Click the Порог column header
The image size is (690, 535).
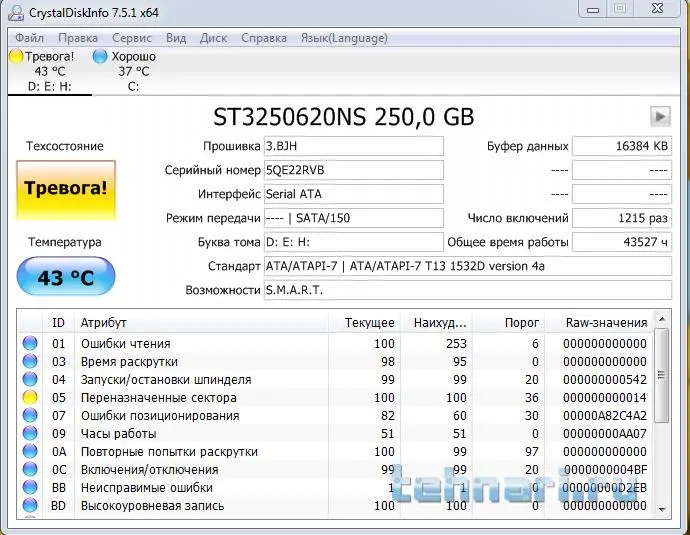coord(509,322)
